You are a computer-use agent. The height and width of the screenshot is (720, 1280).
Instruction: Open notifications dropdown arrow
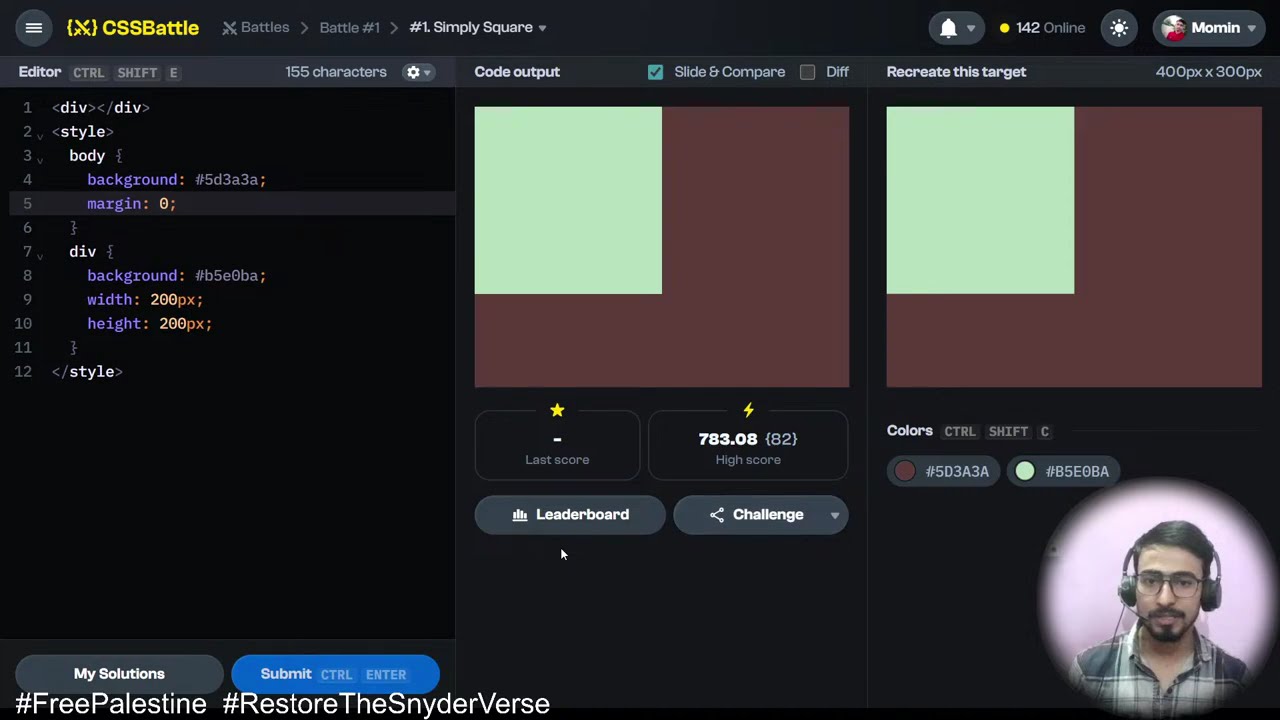tap(970, 29)
